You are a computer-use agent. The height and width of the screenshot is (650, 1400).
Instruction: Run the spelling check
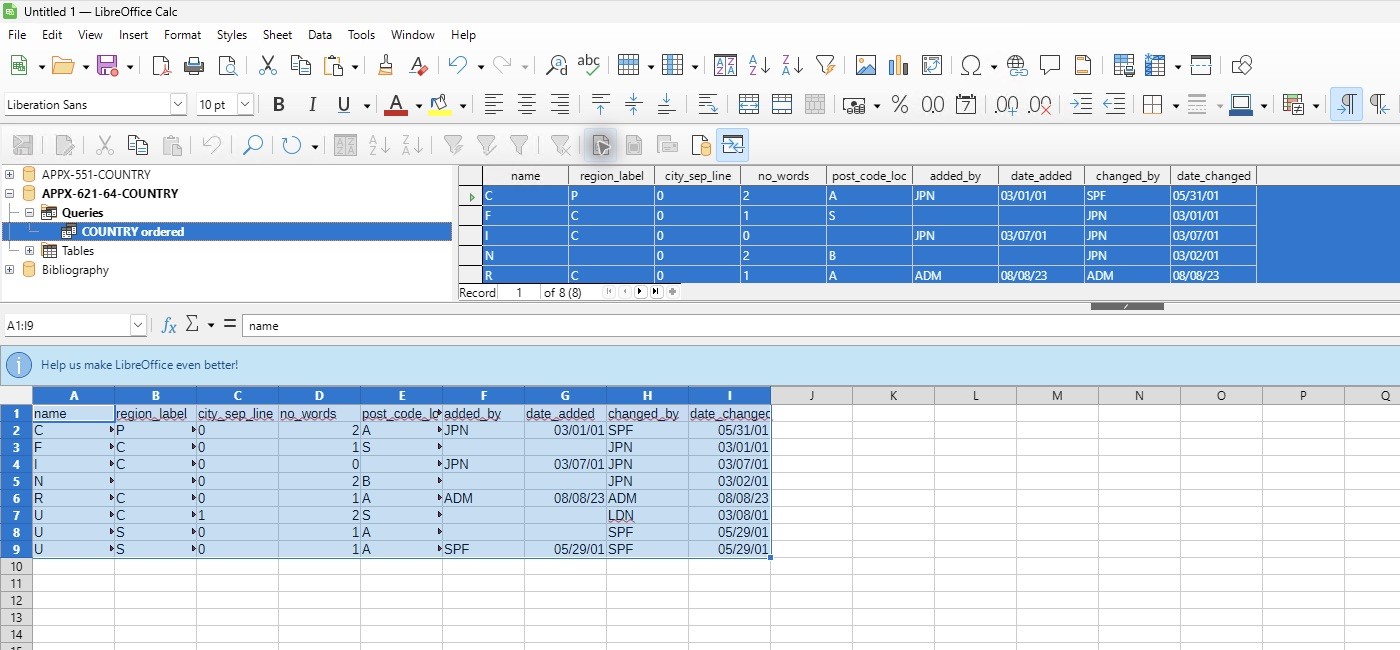pos(589,65)
